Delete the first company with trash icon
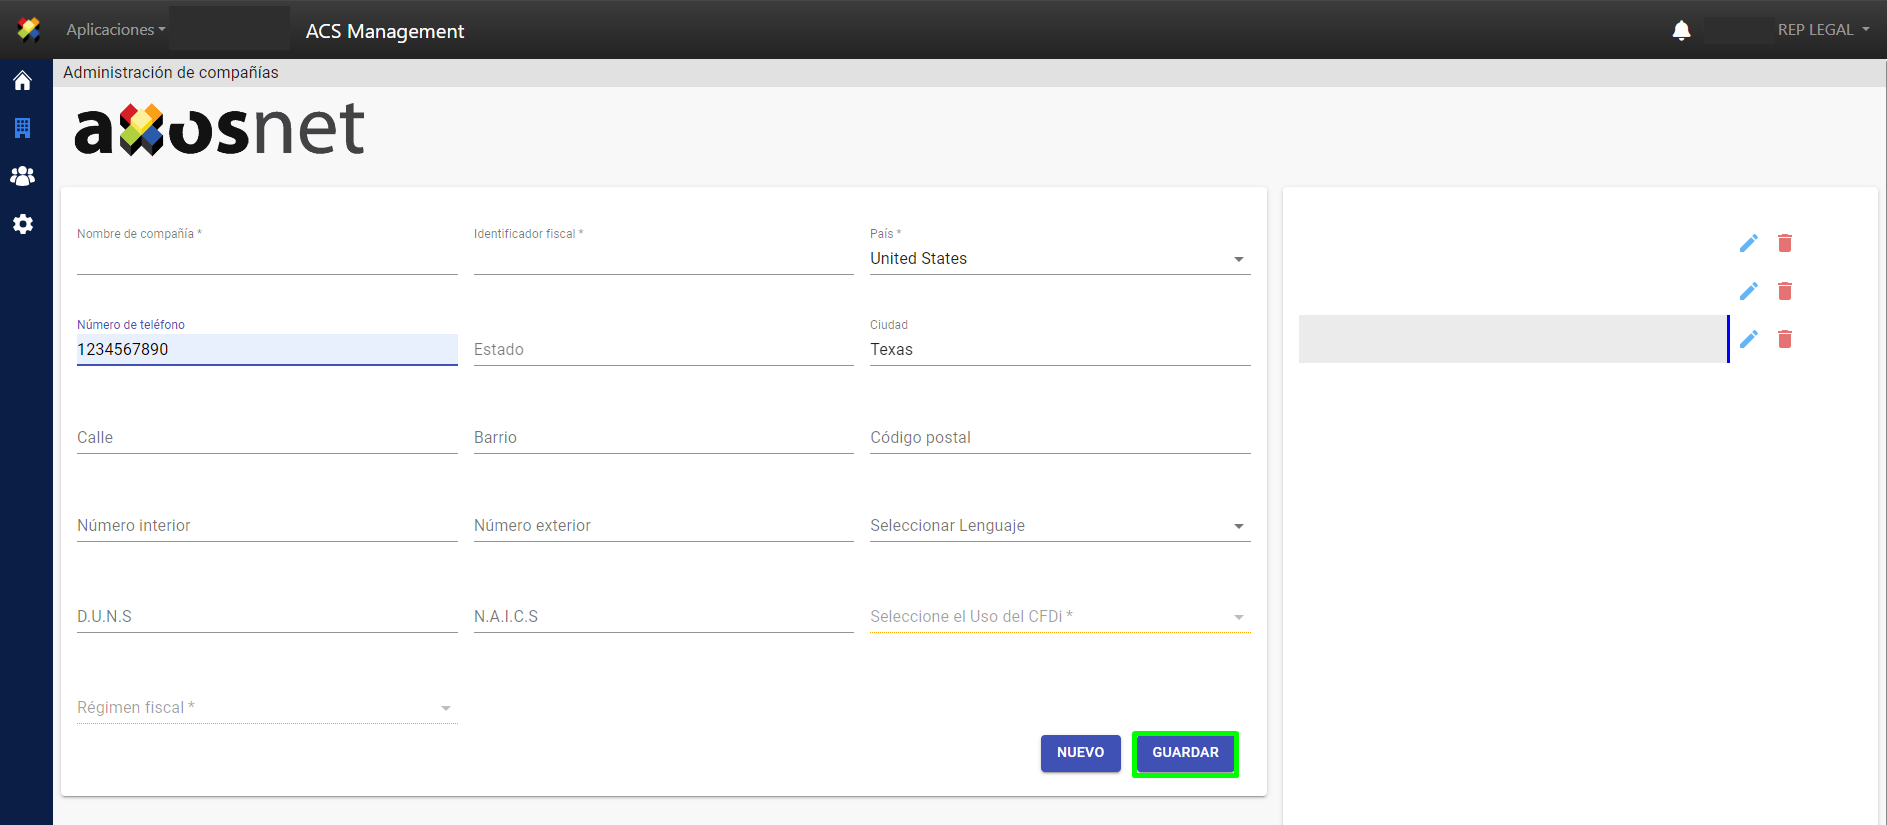This screenshot has height=825, width=1887. (1784, 243)
